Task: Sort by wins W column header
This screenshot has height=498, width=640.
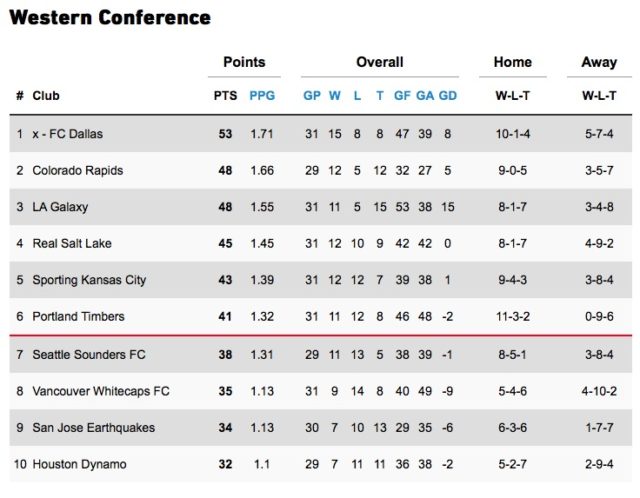Action: (x=335, y=96)
